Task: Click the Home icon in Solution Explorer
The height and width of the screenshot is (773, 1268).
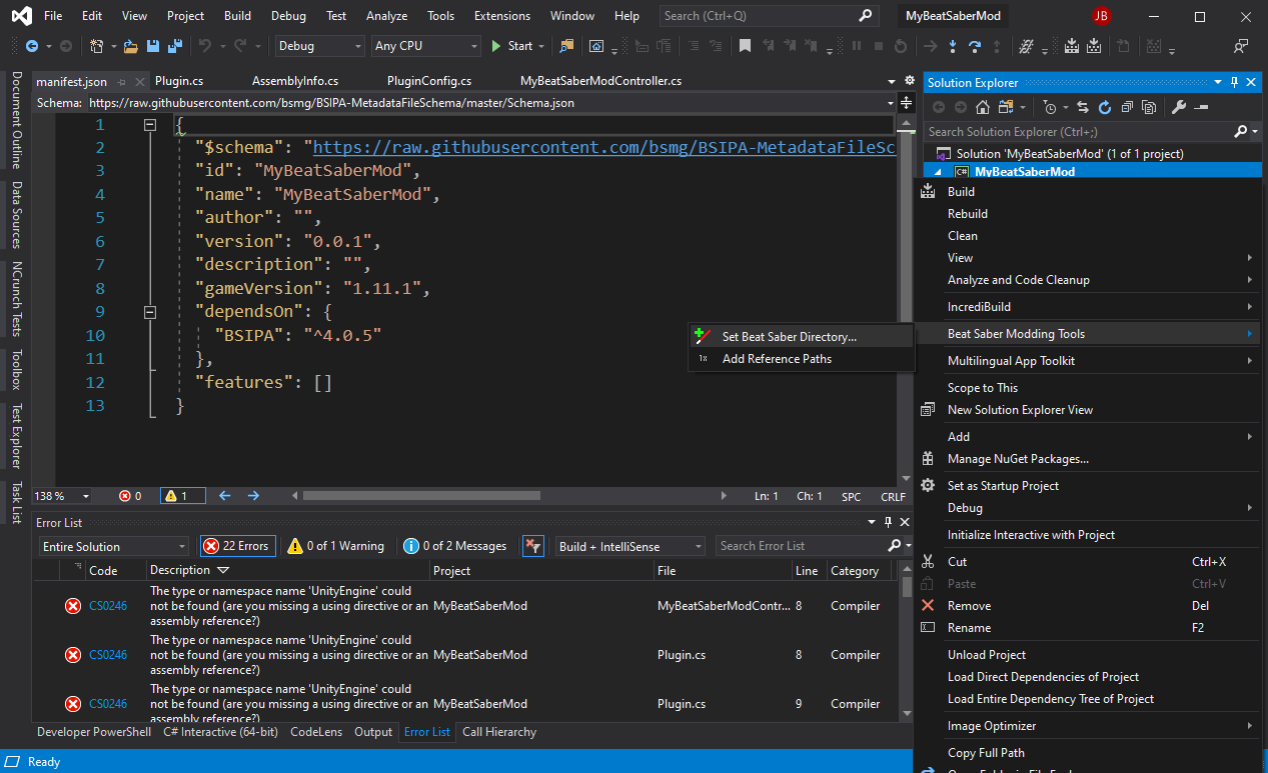Action: 983,107
